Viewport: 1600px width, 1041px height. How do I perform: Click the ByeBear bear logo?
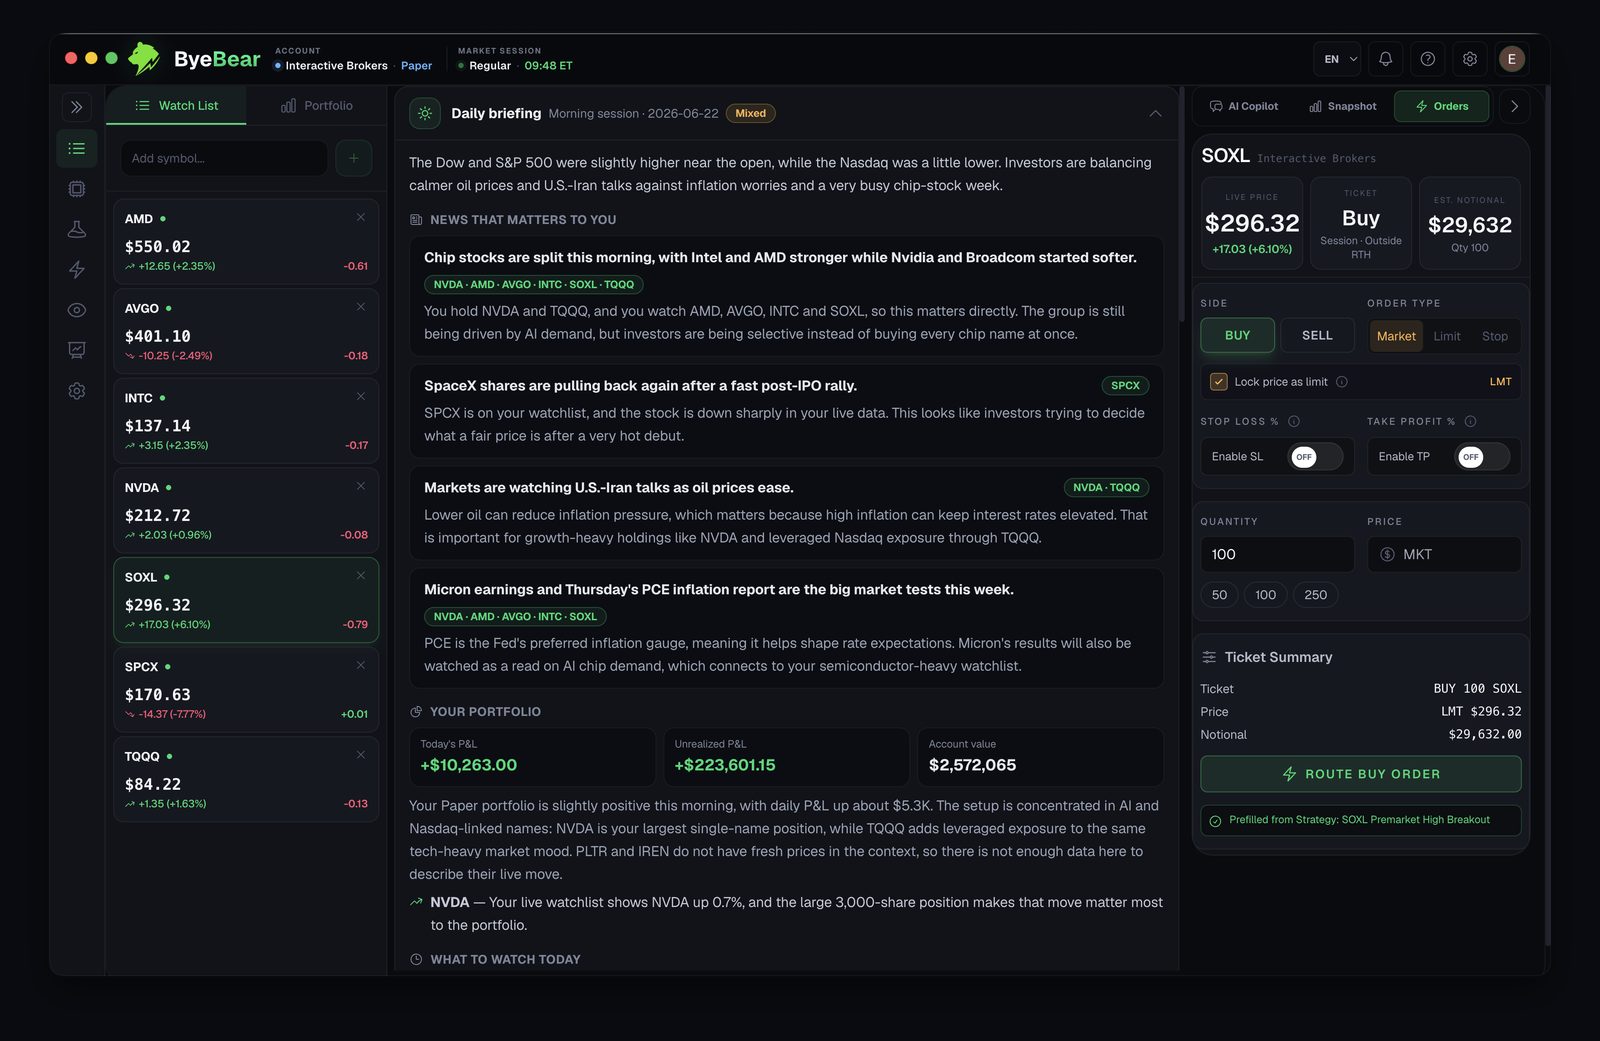144,58
